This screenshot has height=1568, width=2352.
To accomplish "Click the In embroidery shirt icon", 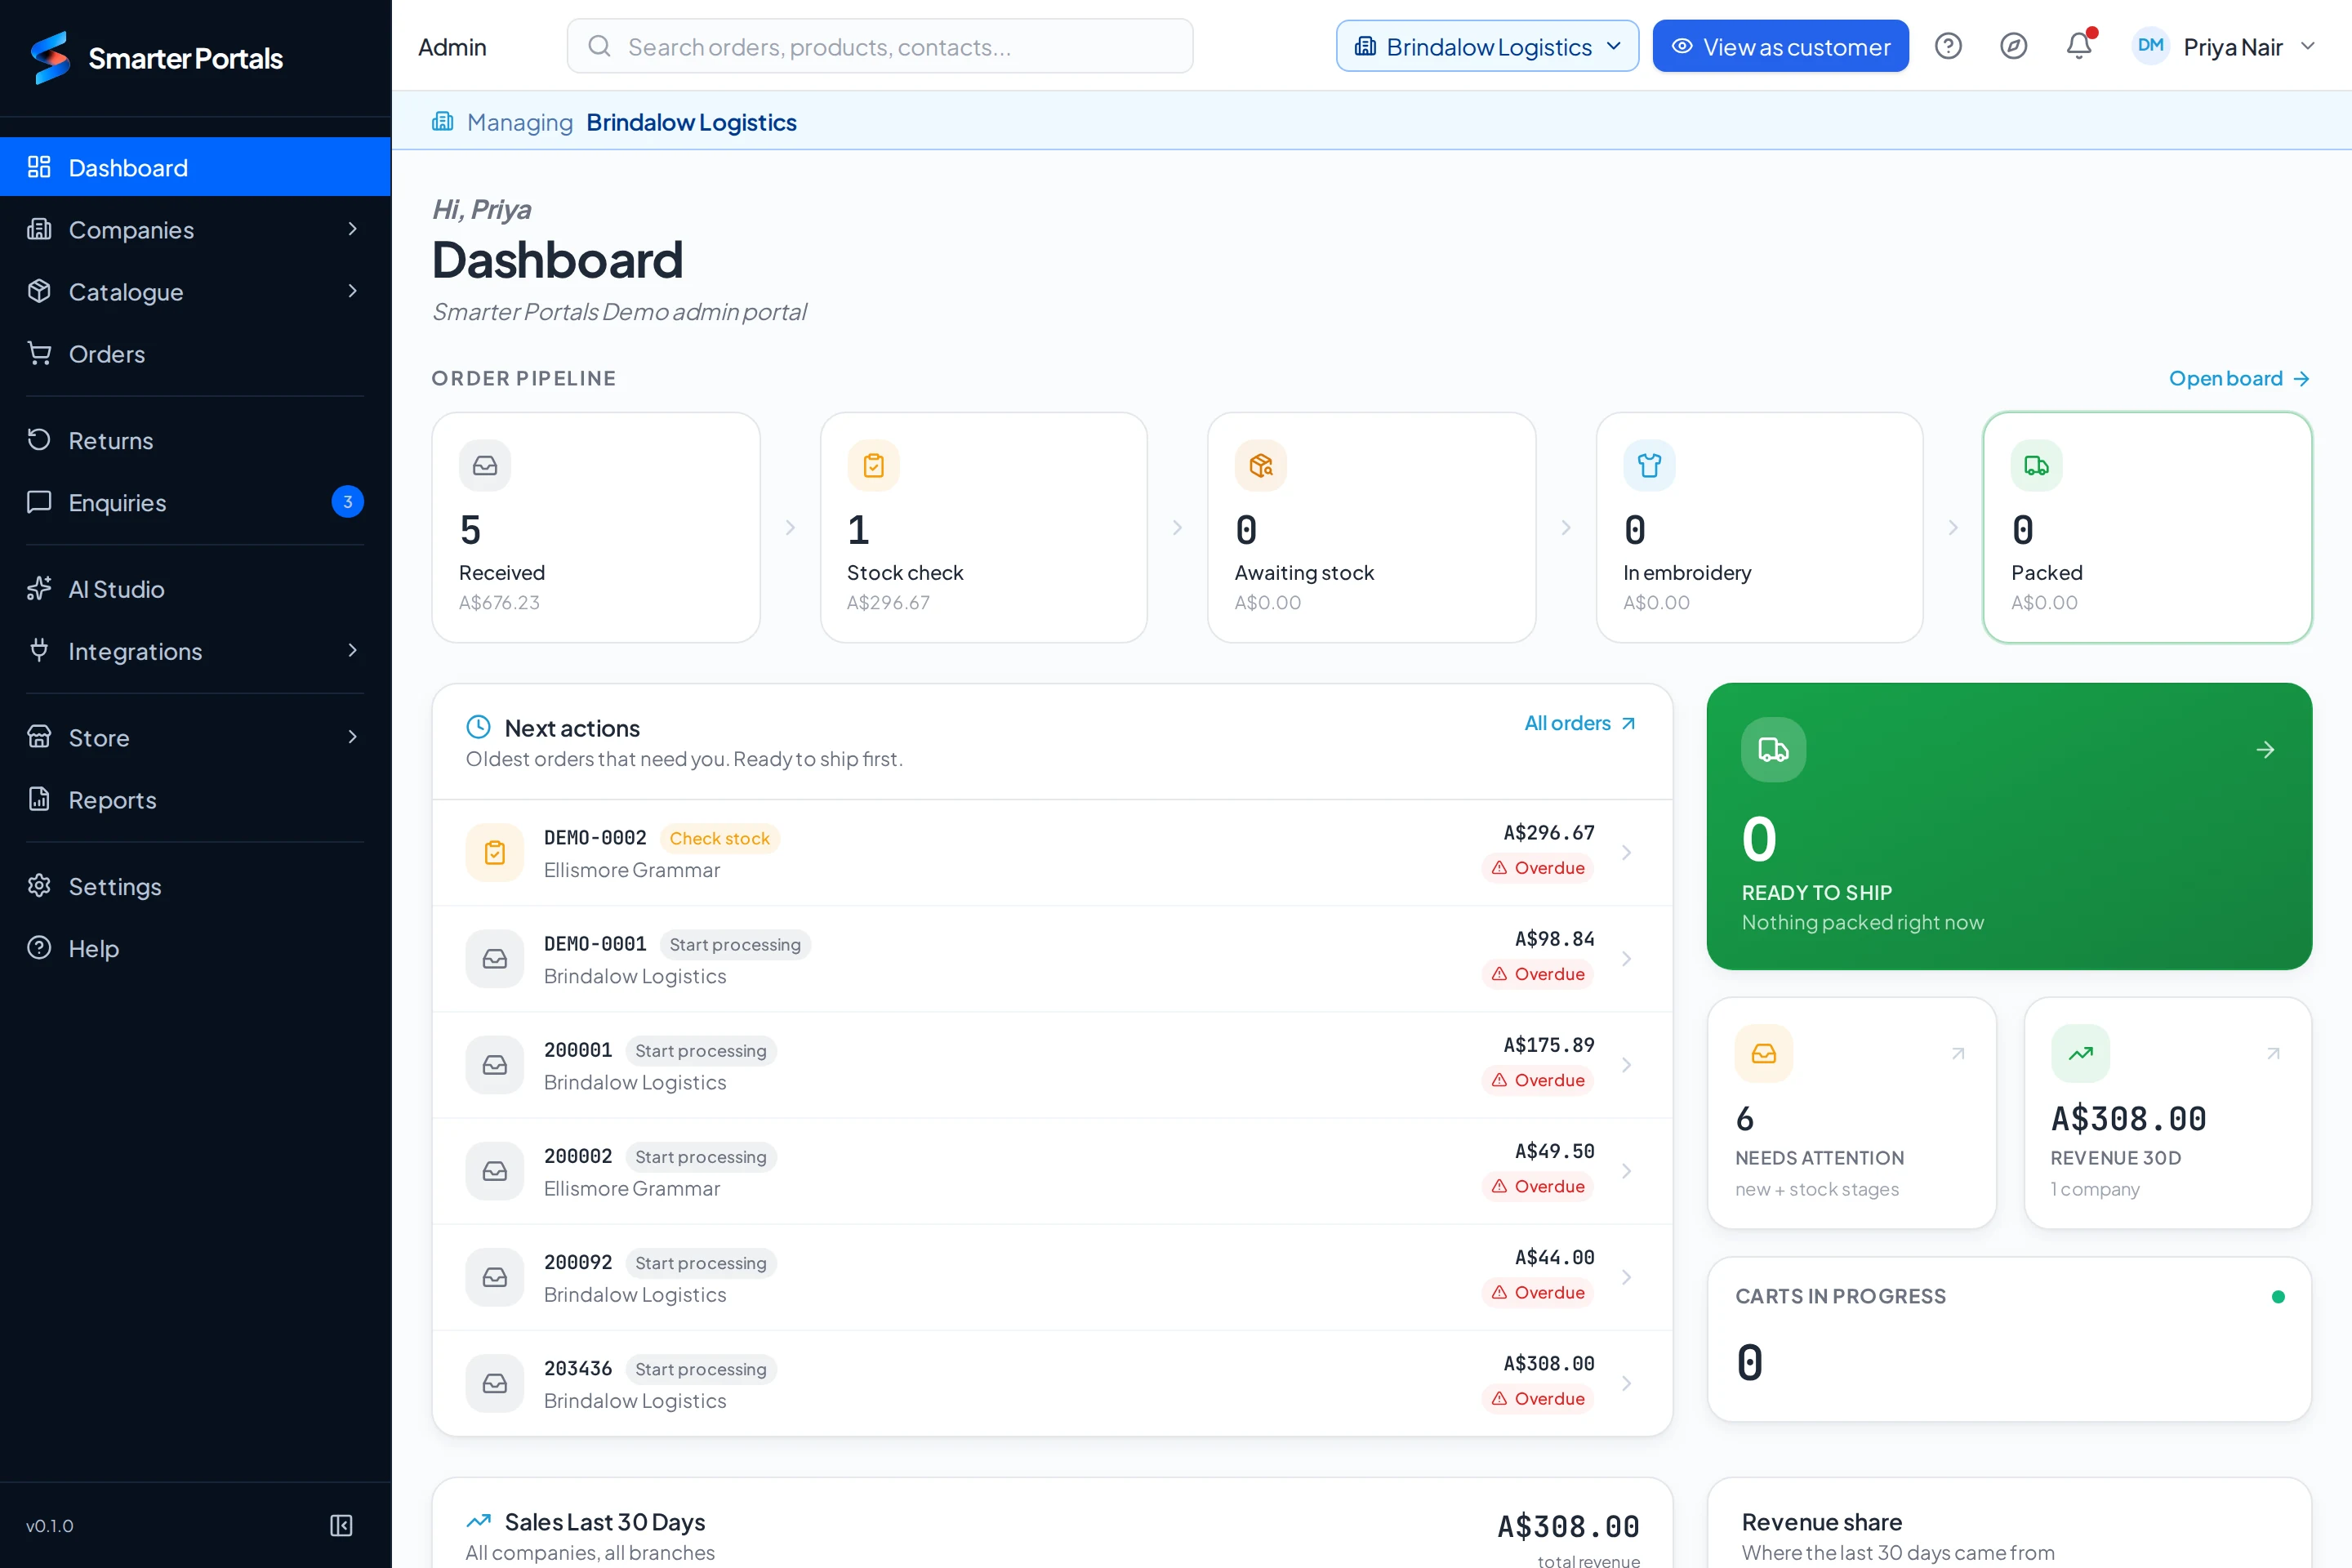I will click(x=1649, y=465).
